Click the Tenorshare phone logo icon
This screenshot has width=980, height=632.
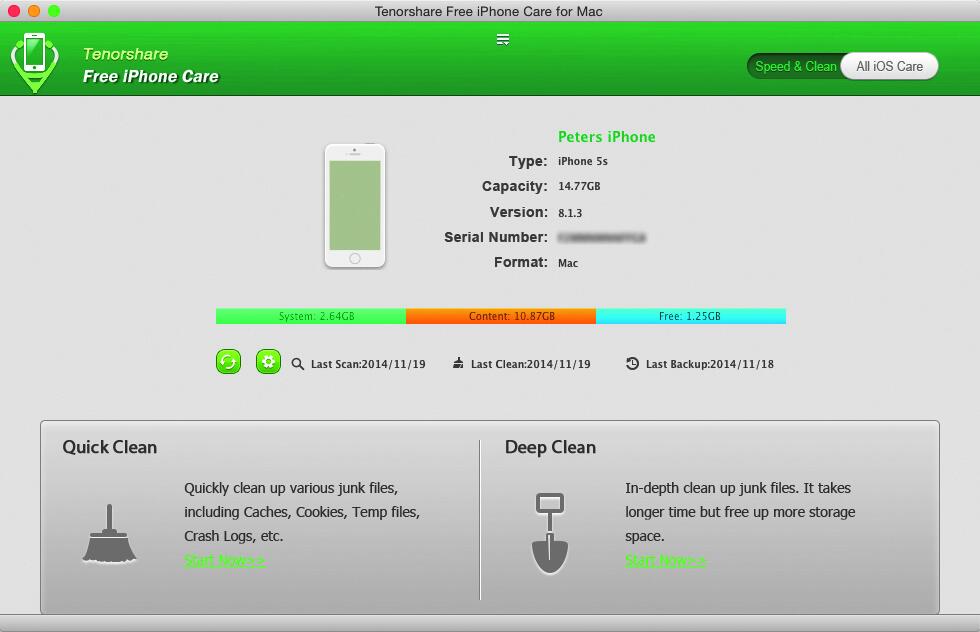(35, 63)
